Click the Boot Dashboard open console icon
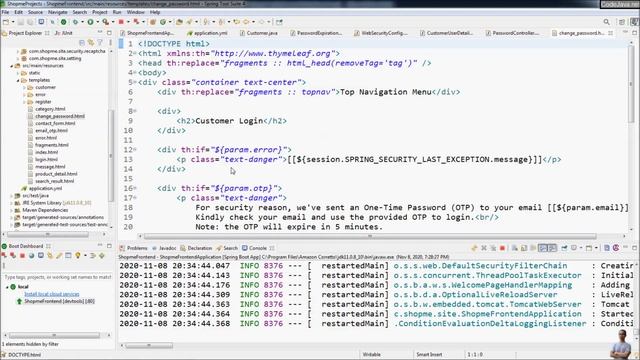Viewport: 640px width, 360px height. coord(41,256)
